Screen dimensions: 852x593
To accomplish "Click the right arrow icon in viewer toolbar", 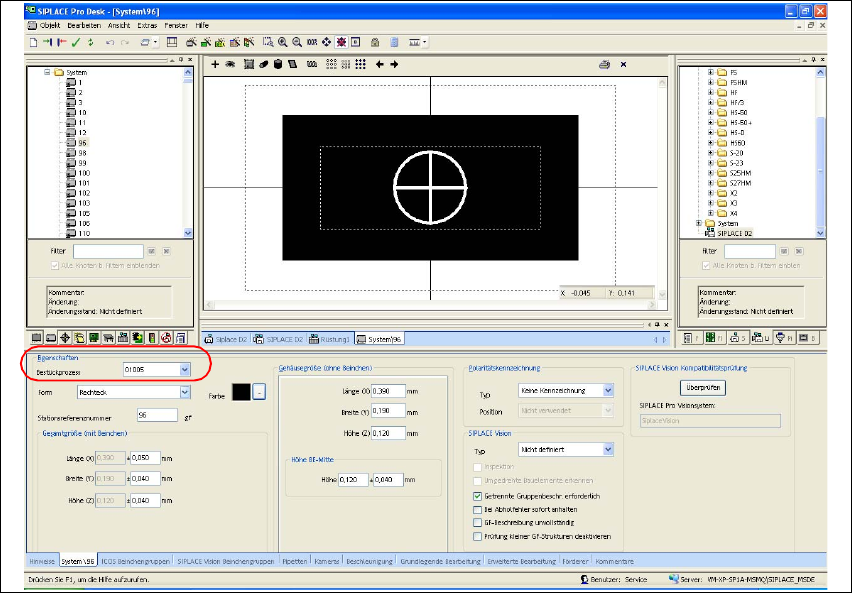I will point(394,64).
